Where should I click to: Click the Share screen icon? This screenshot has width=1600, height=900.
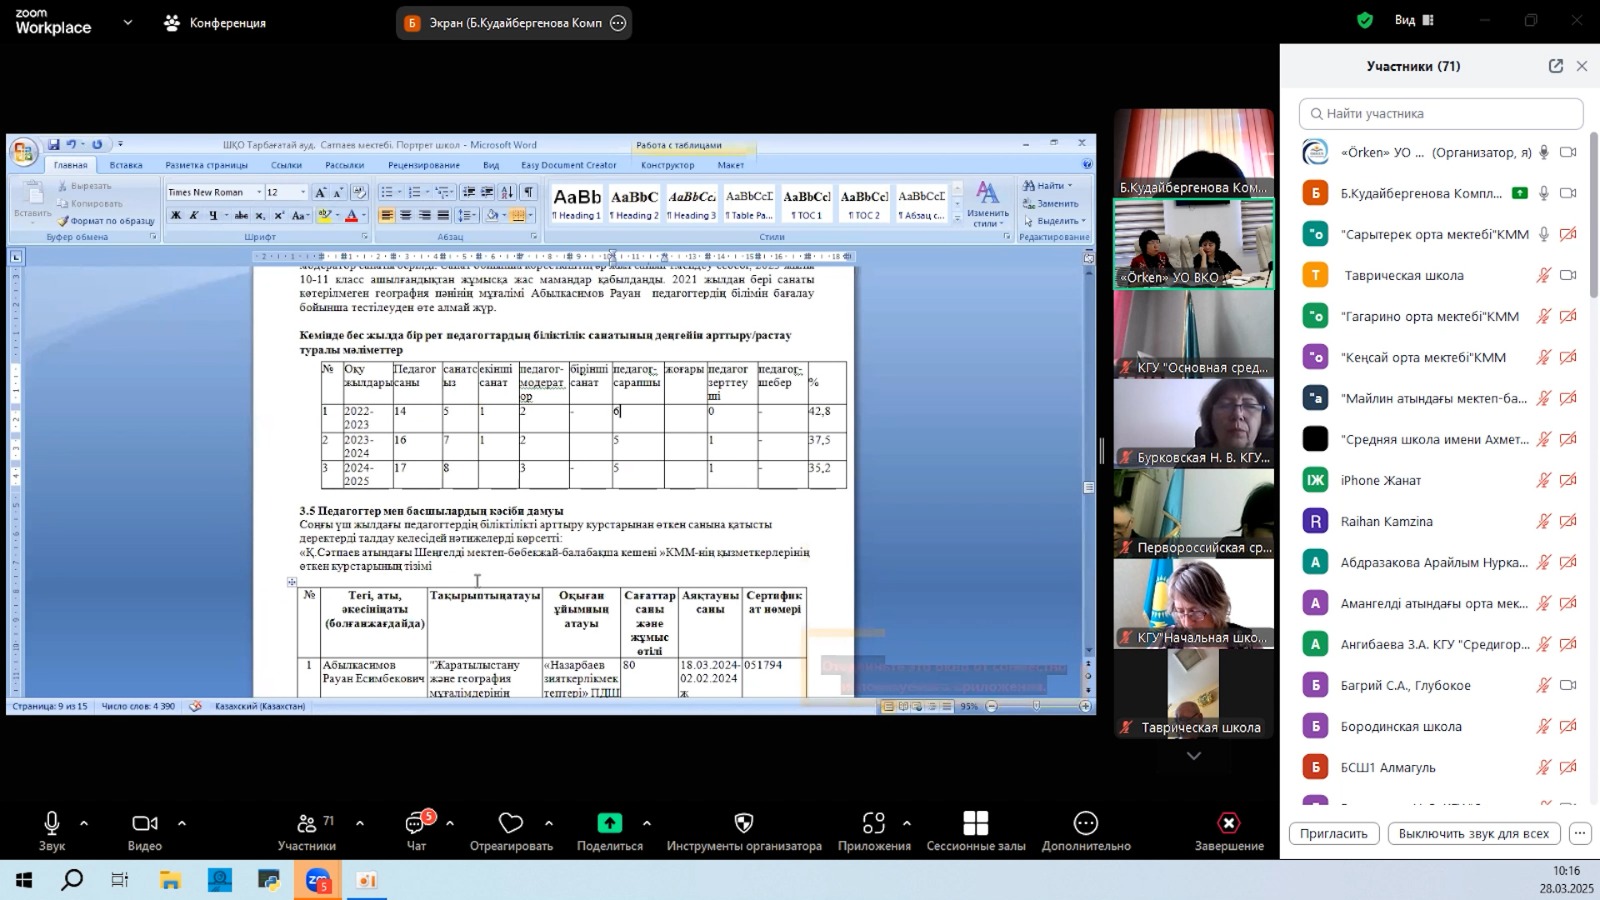coord(609,823)
